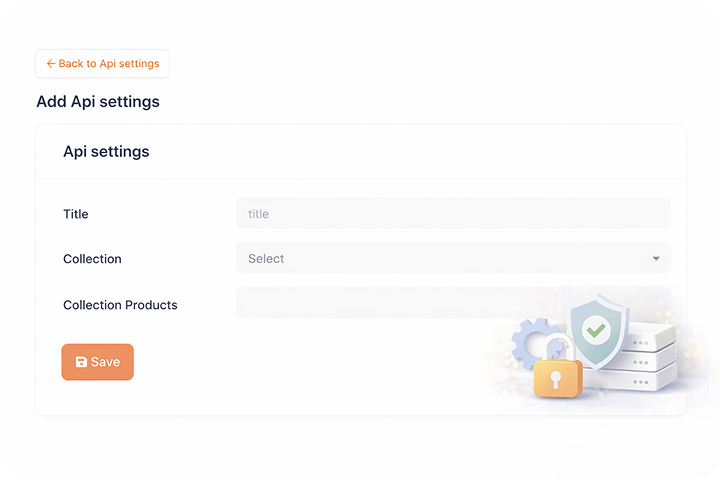Go back via Back to Api settings link

pos(108,64)
